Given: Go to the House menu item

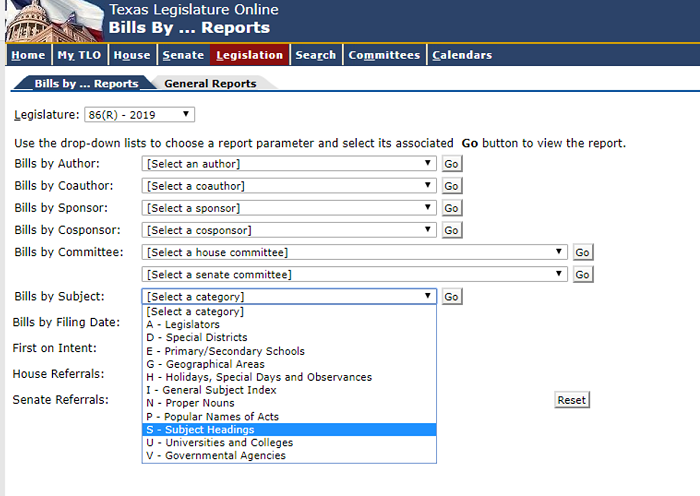Looking at the screenshot, I should 132,55.
